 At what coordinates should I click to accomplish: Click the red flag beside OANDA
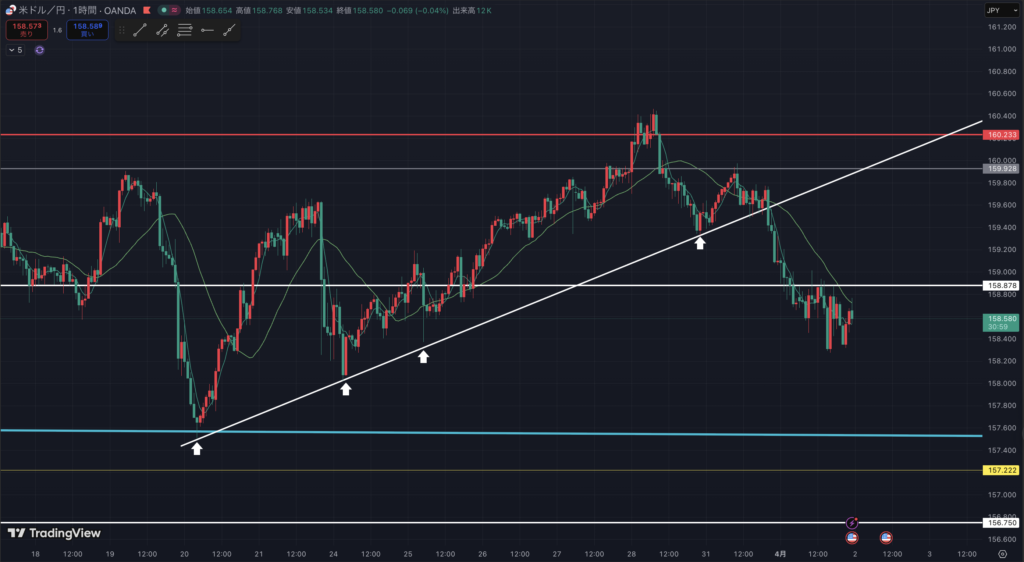point(146,9)
